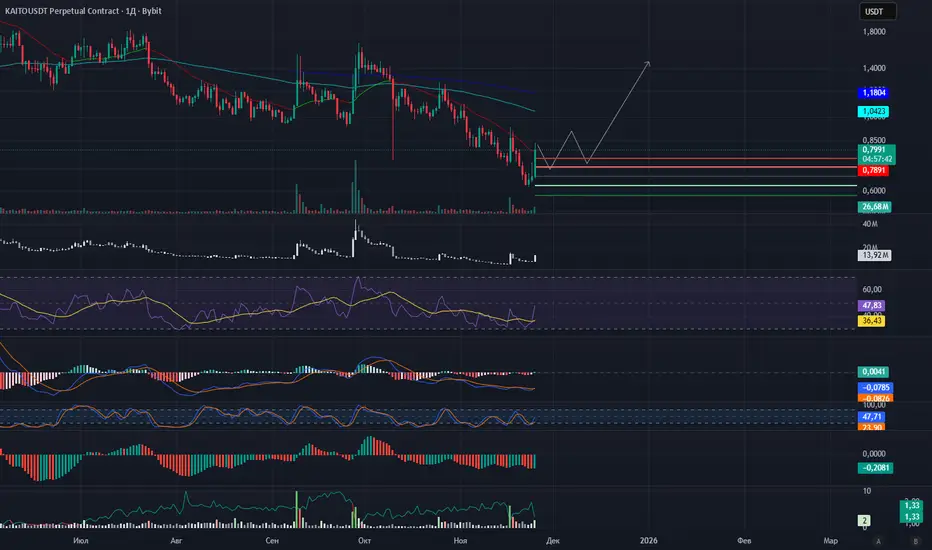Click the 26,68M volume value label
The image size is (932, 550).
pyautogui.click(x=874, y=207)
